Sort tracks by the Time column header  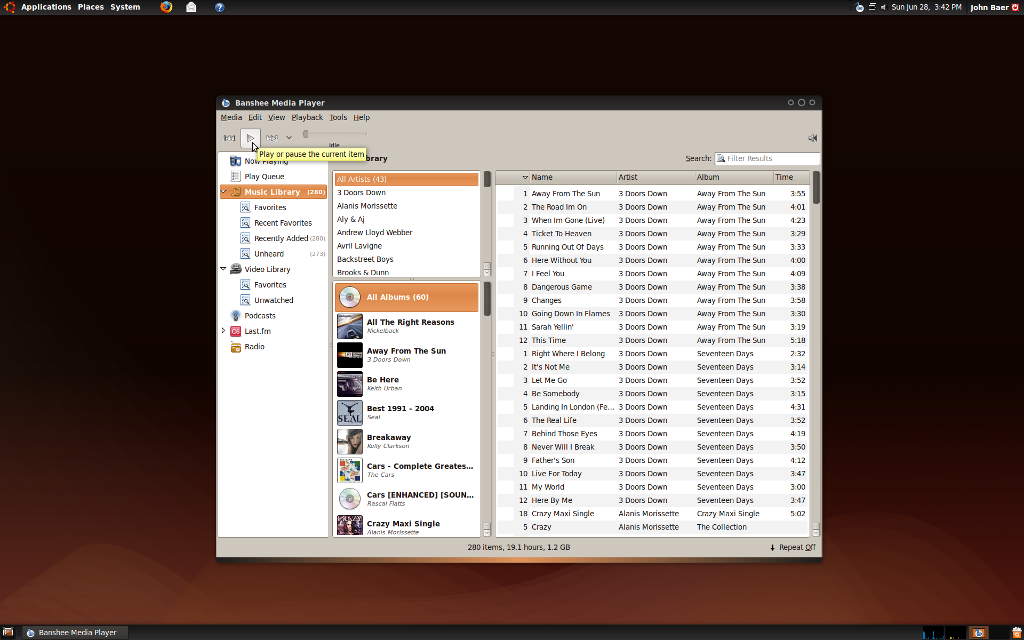click(x=792, y=178)
